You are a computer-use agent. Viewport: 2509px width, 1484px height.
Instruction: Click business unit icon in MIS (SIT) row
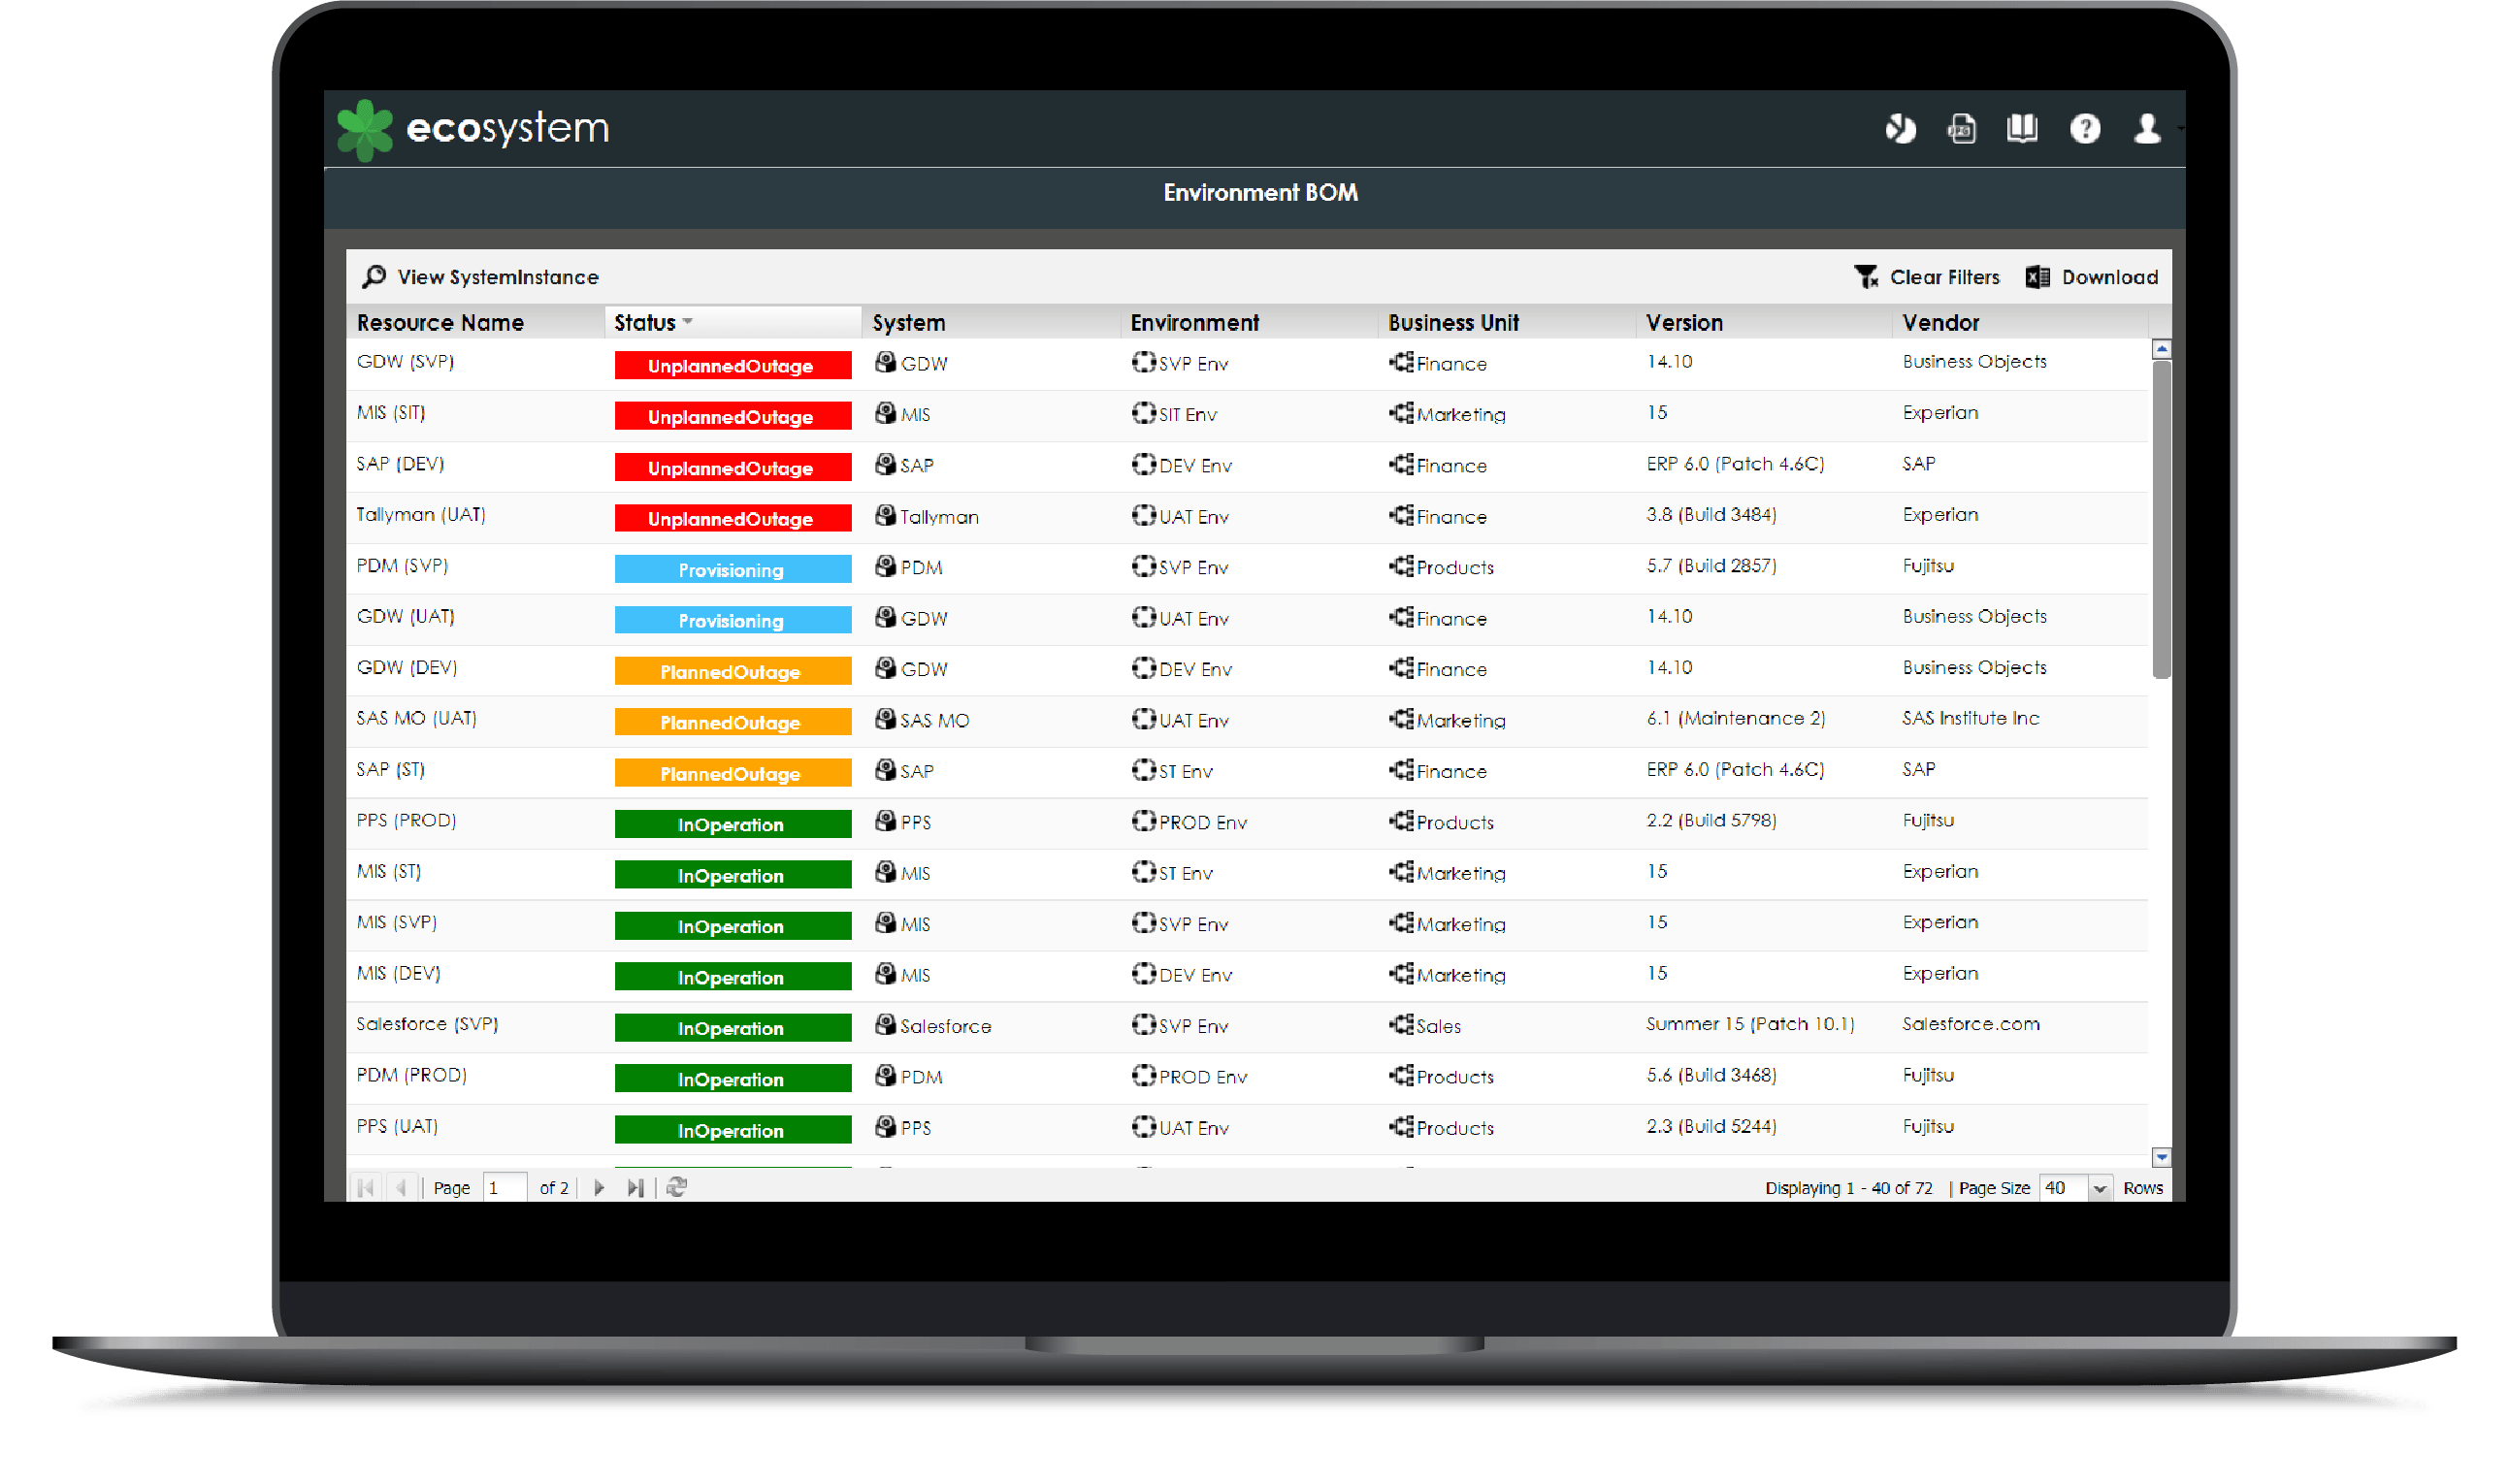(1401, 413)
